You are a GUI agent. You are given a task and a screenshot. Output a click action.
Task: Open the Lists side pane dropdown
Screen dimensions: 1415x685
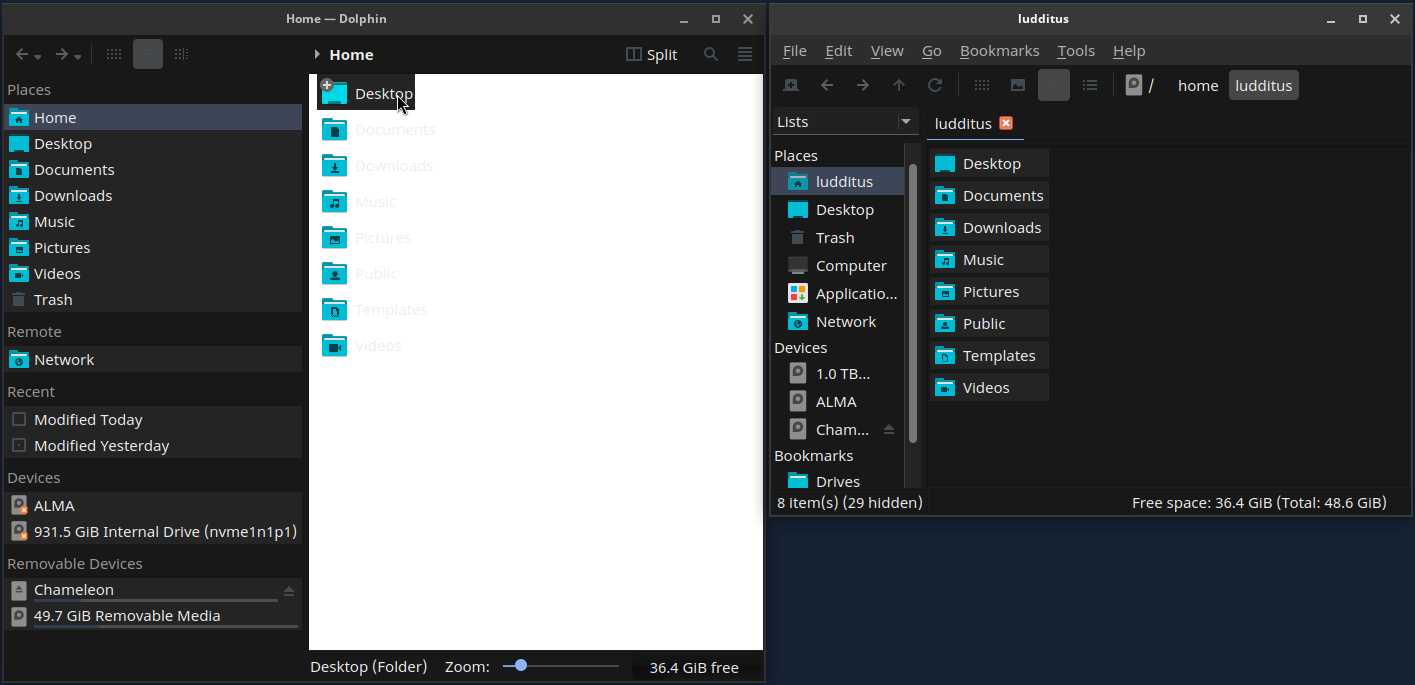coord(906,122)
